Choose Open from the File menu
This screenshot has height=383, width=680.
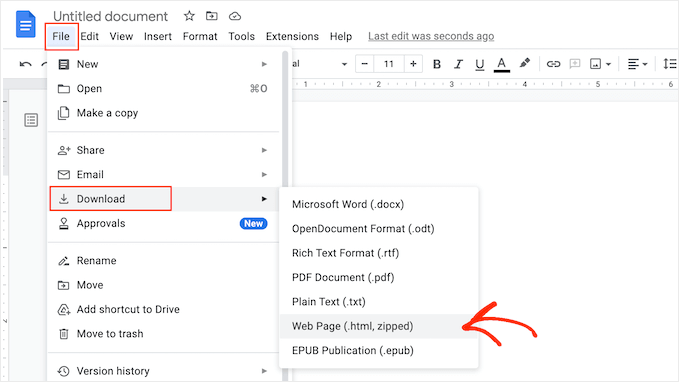click(163, 88)
